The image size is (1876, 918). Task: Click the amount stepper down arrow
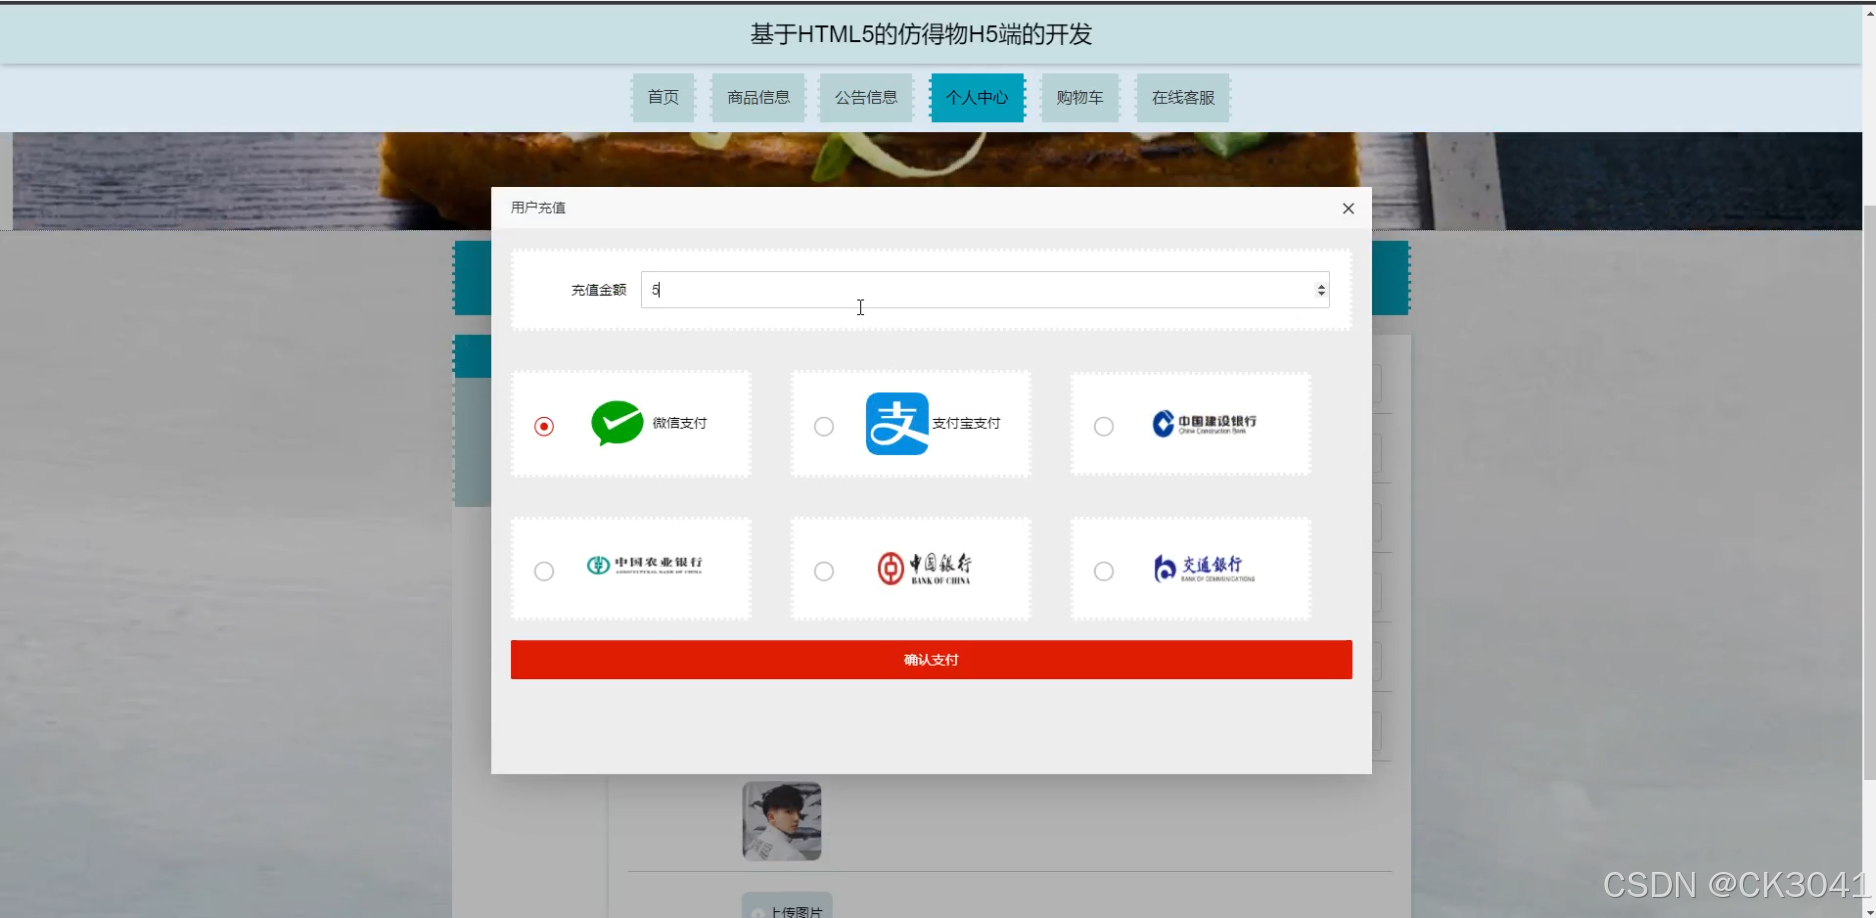click(1321, 295)
